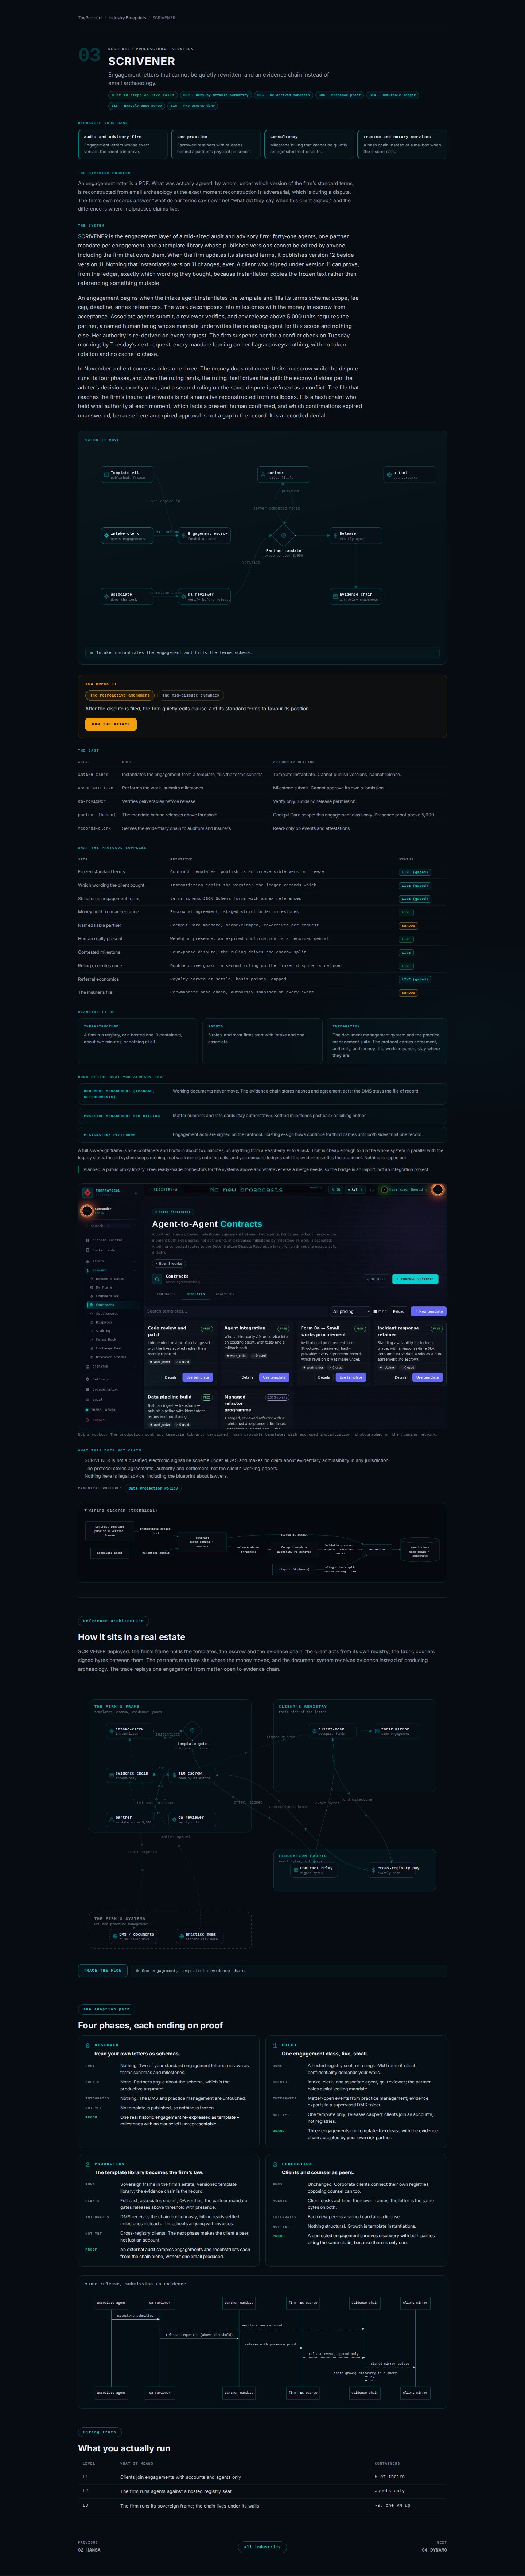525x2576 pixels.
Task: Click the All industries footer button
Action: coord(262,2547)
